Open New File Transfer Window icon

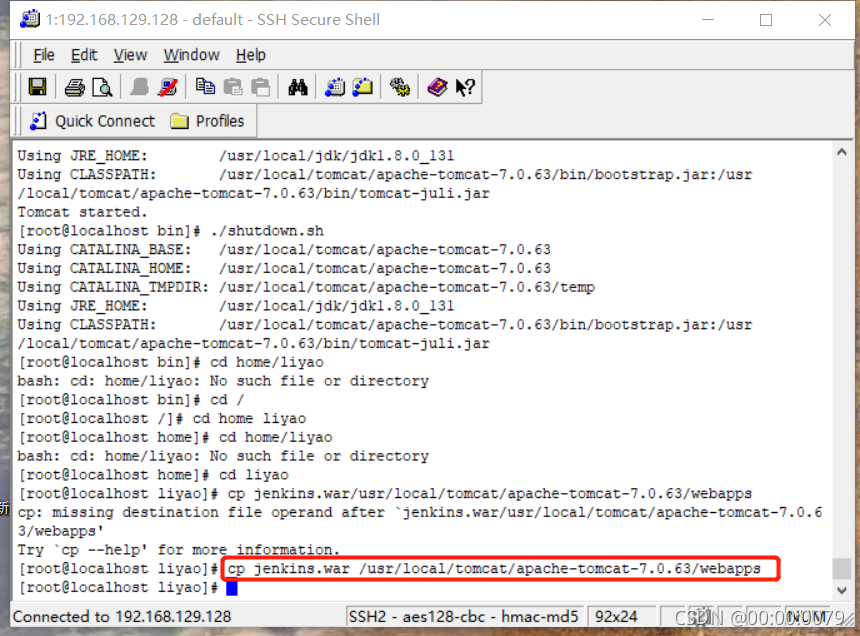pos(363,87)
